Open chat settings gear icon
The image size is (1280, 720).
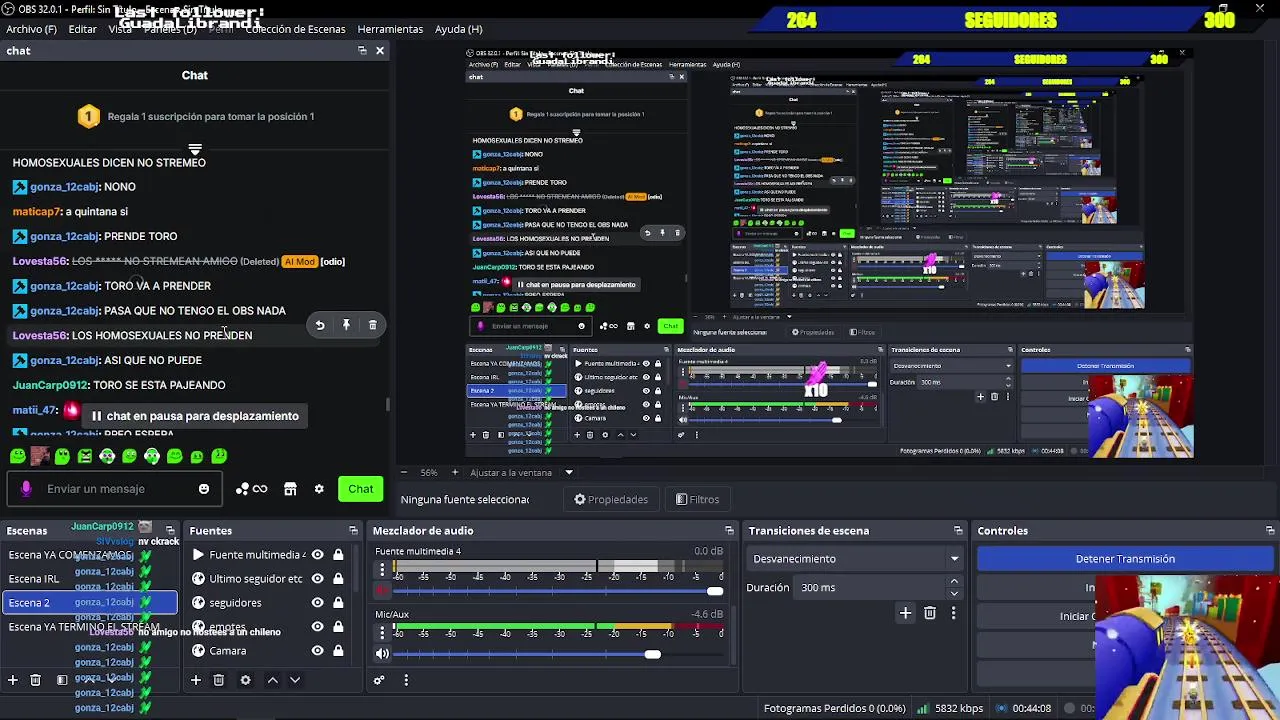tap(319, 489)
